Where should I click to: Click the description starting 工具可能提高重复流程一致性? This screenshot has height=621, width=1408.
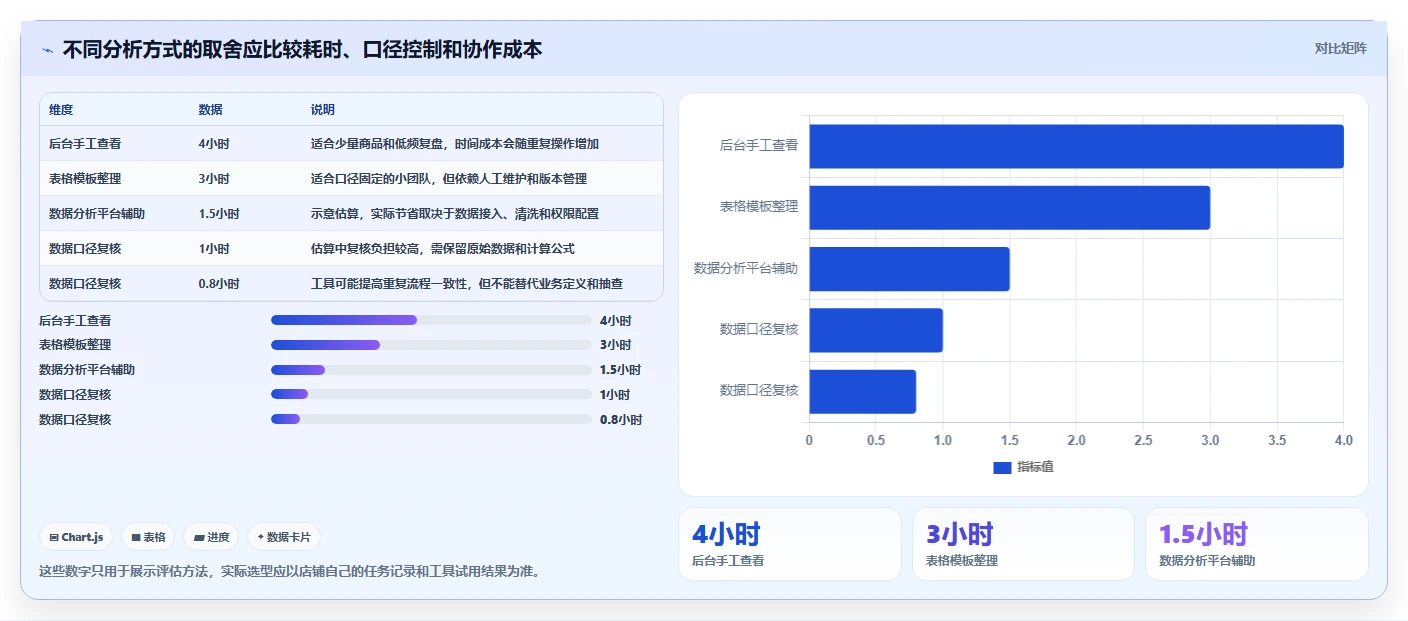point(467,284)
